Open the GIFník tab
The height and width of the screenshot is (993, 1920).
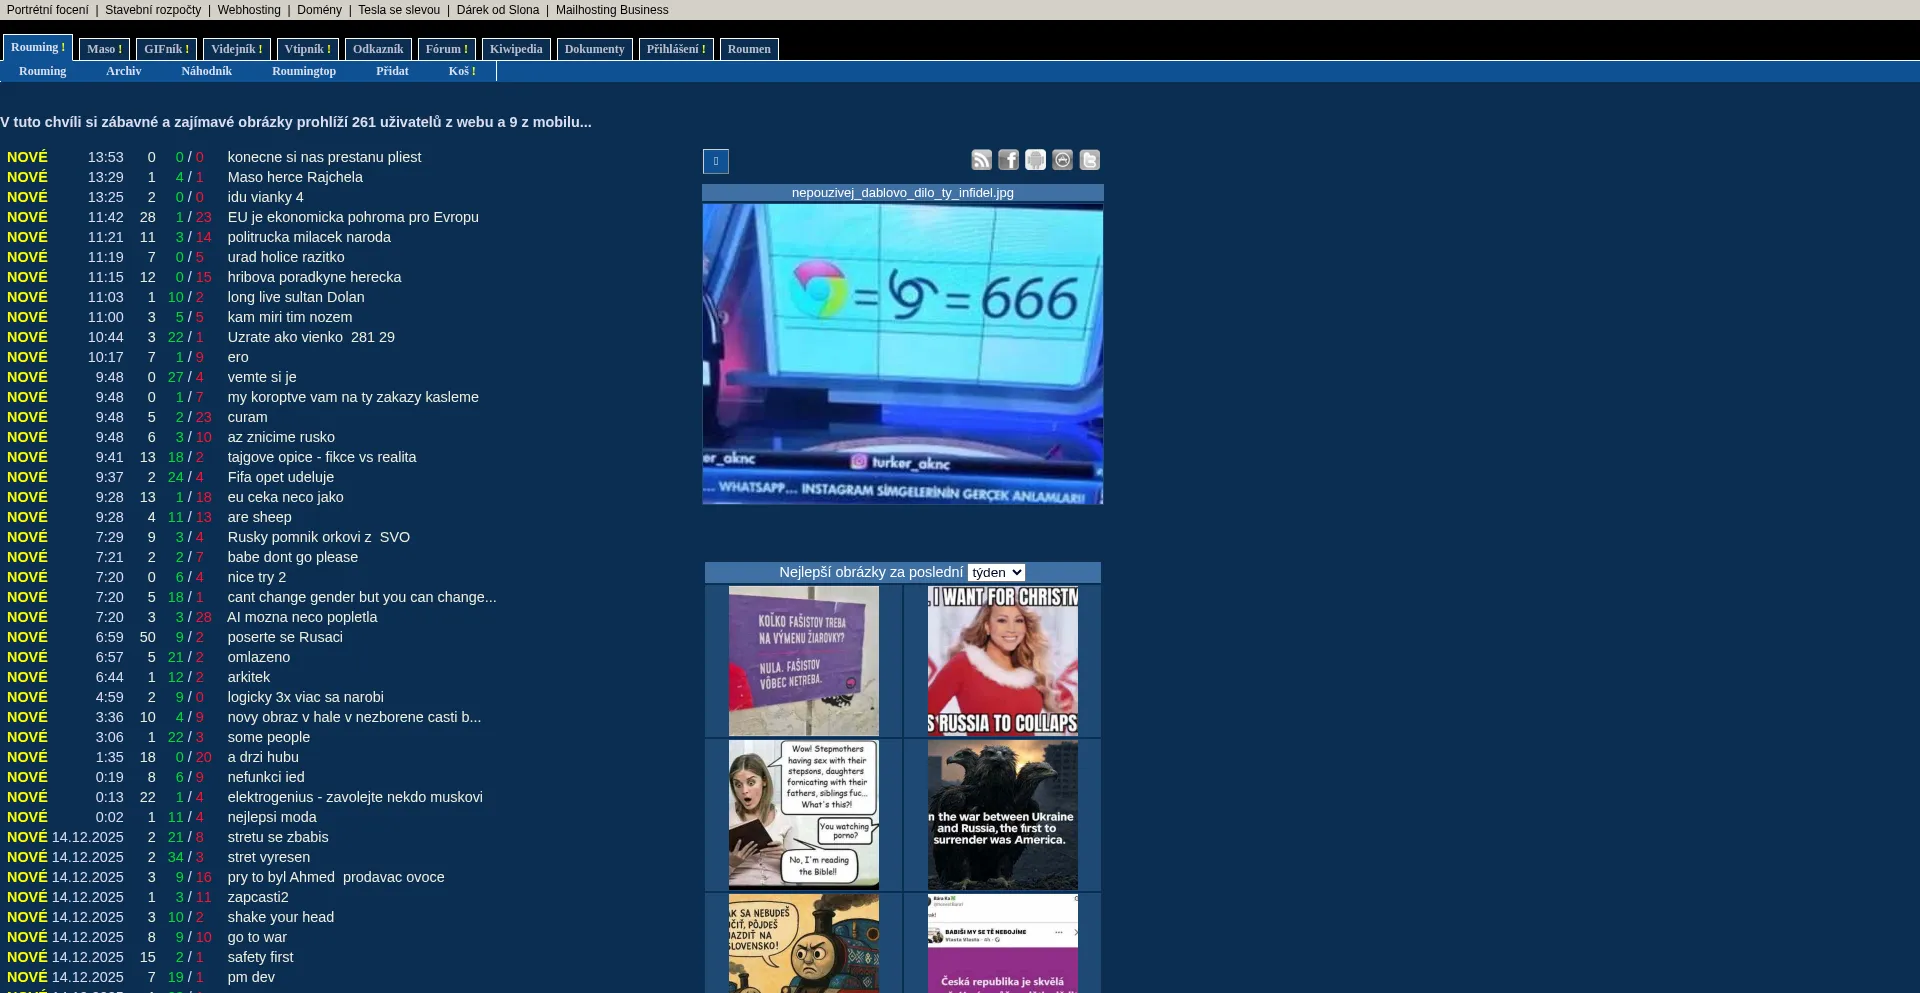click(166, 49)
